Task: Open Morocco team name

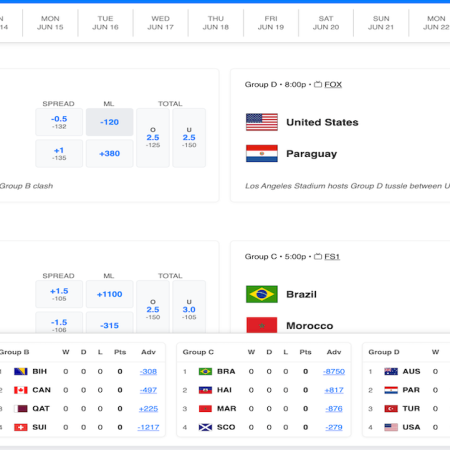Action: click(310, 326)
